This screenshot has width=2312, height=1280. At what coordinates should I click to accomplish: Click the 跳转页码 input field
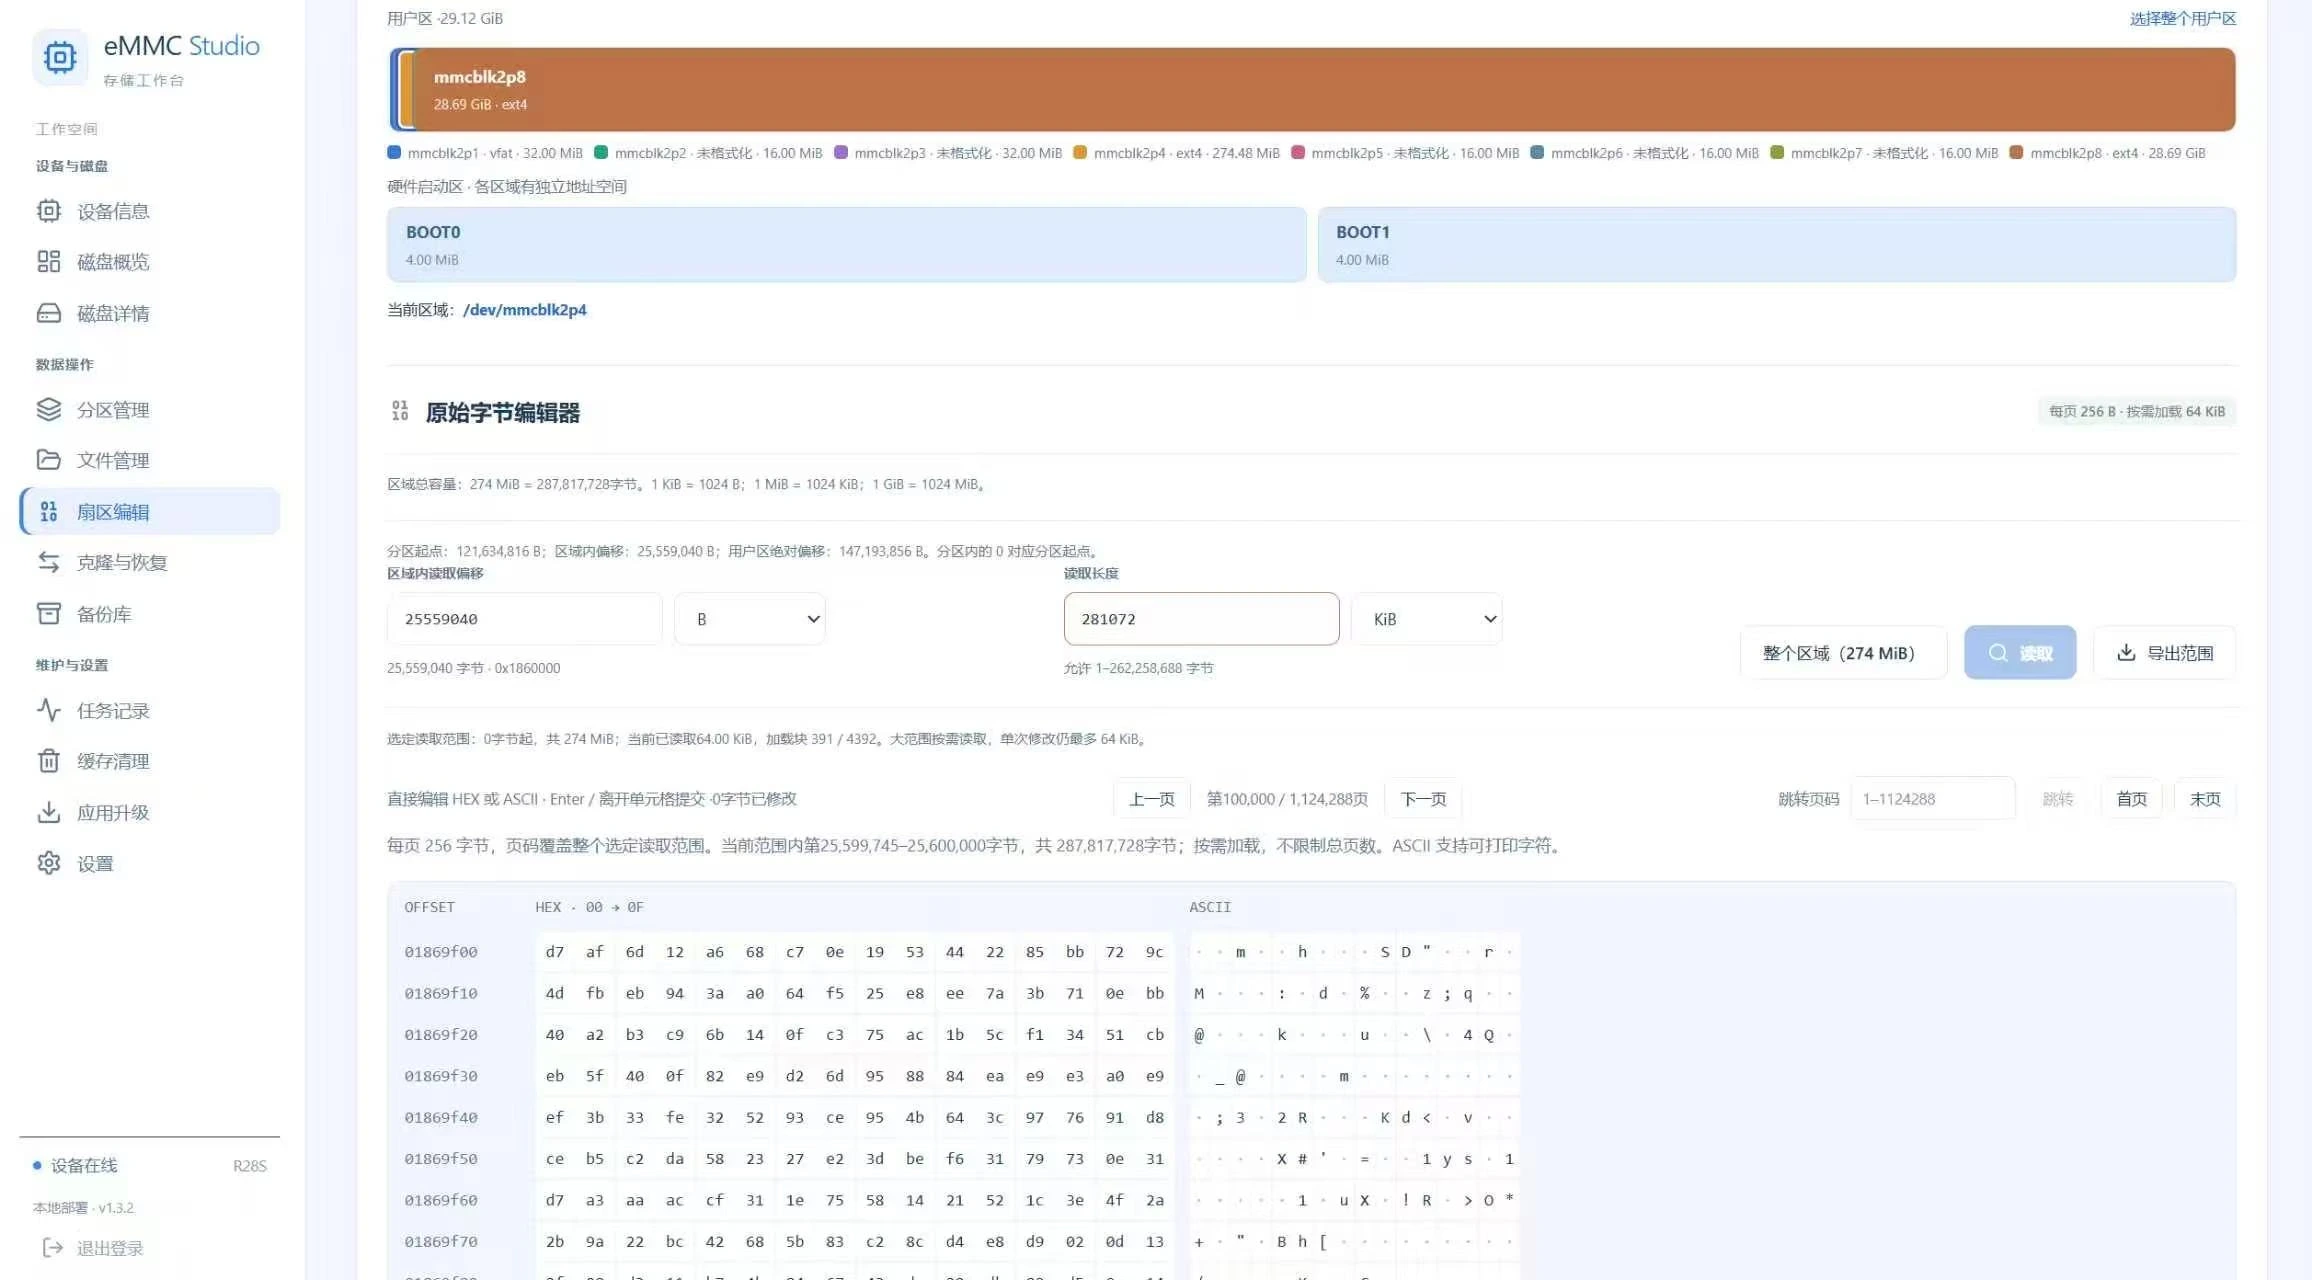1932,799
